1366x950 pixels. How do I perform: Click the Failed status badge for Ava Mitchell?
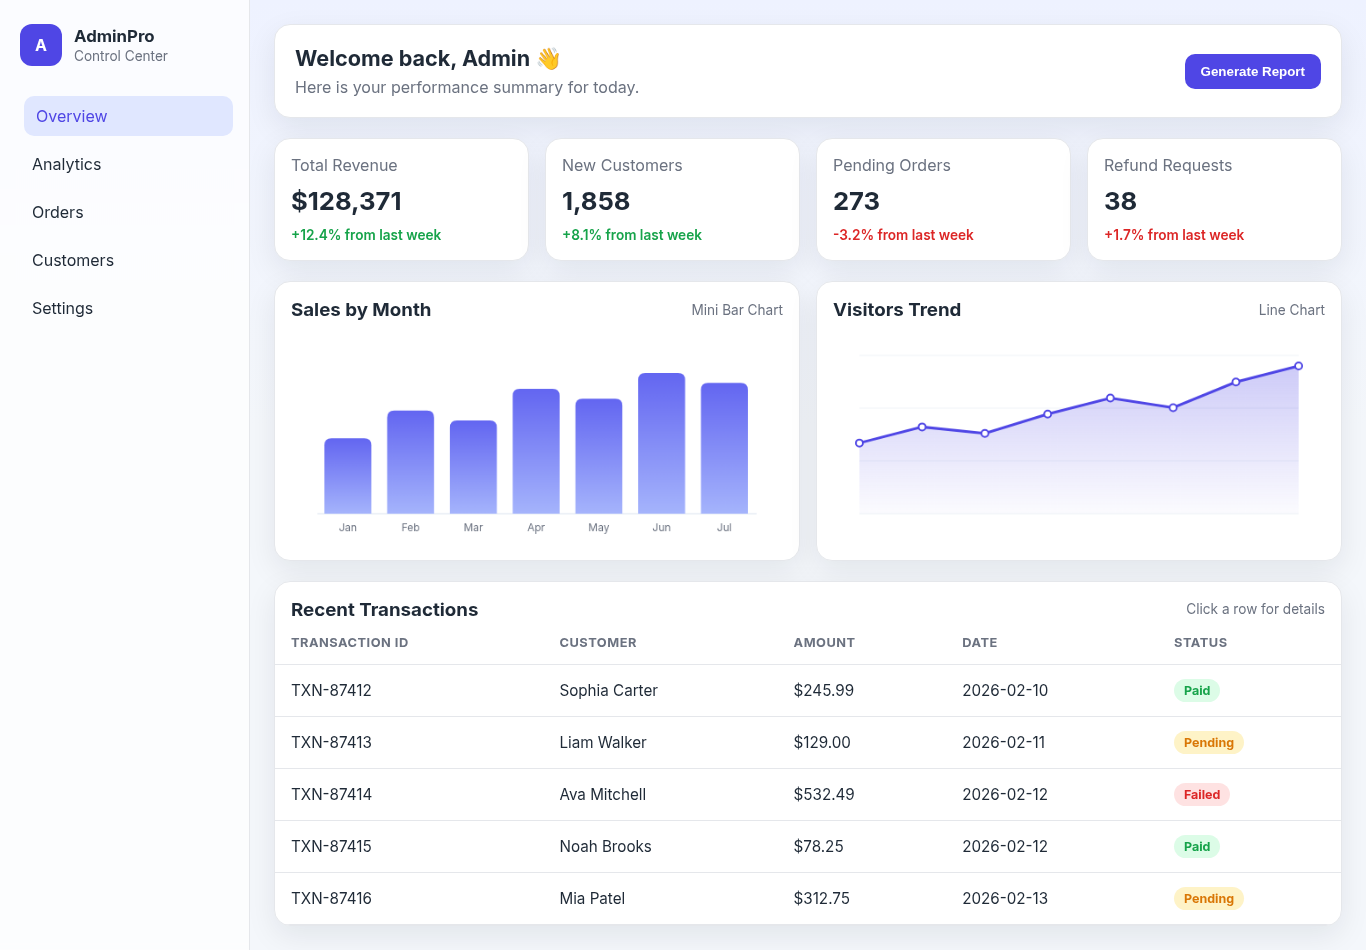click(1201, 794)
